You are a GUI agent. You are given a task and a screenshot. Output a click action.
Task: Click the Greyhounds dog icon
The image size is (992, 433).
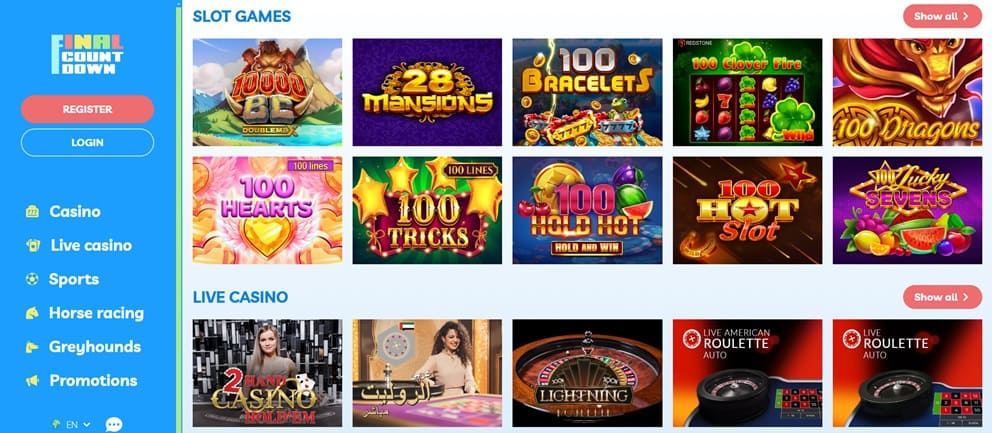pos(32,347)
